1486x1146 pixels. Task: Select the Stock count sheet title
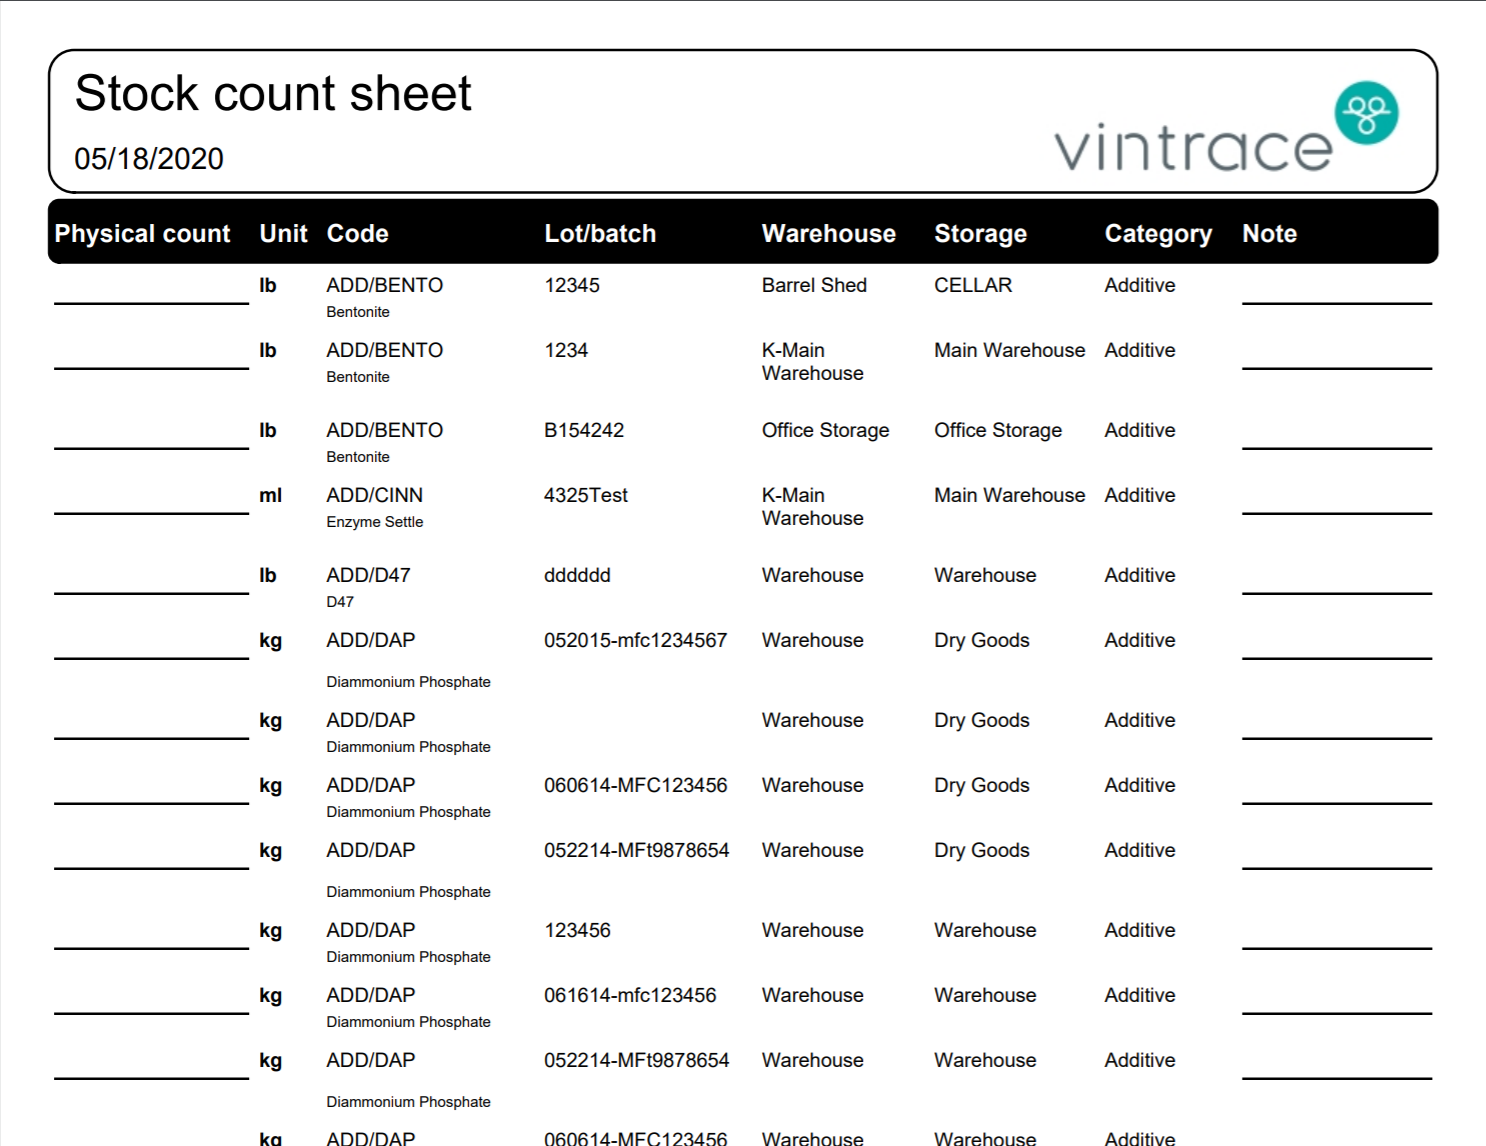click(273, 94)
